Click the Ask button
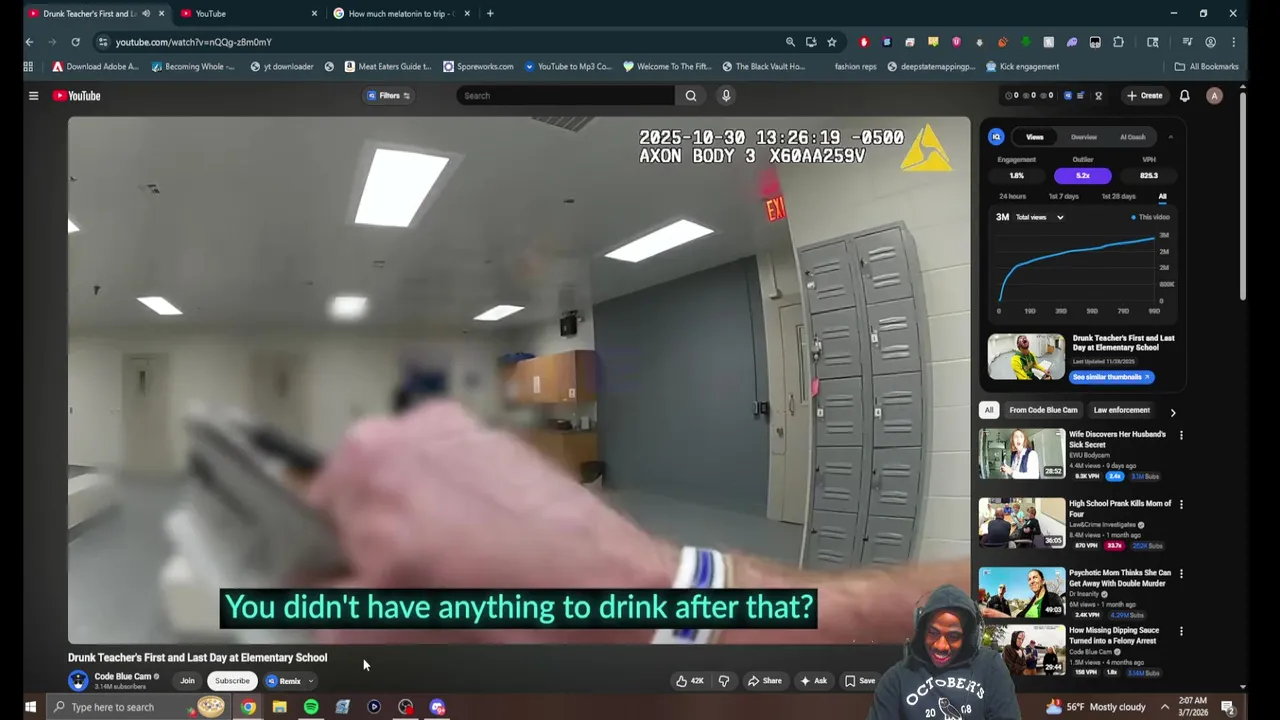1280x720 pixels. tap(813, 681)
